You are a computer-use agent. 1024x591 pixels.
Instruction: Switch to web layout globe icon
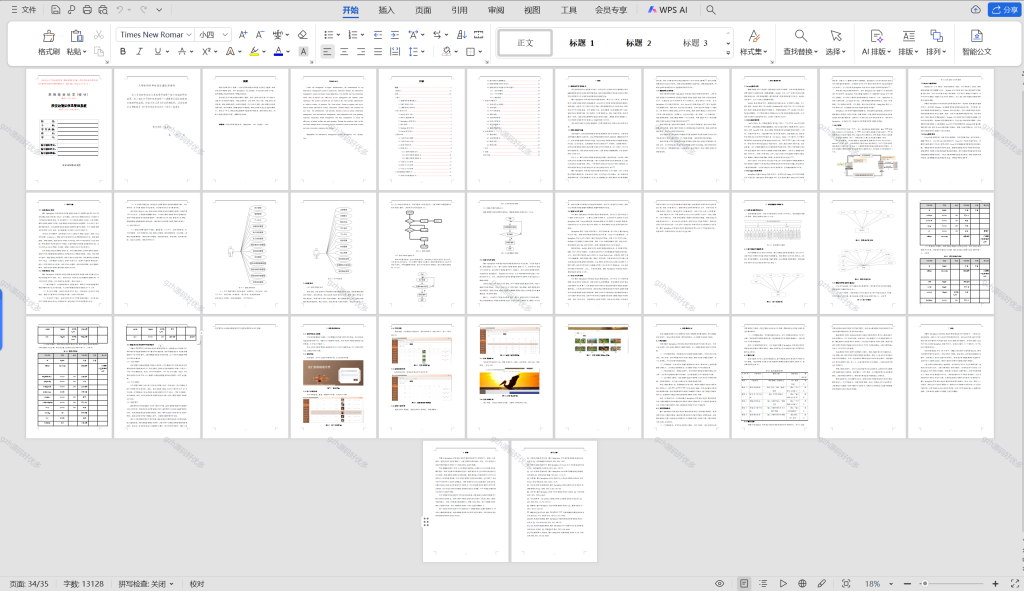pyautogui.click(x=802, y=584)
